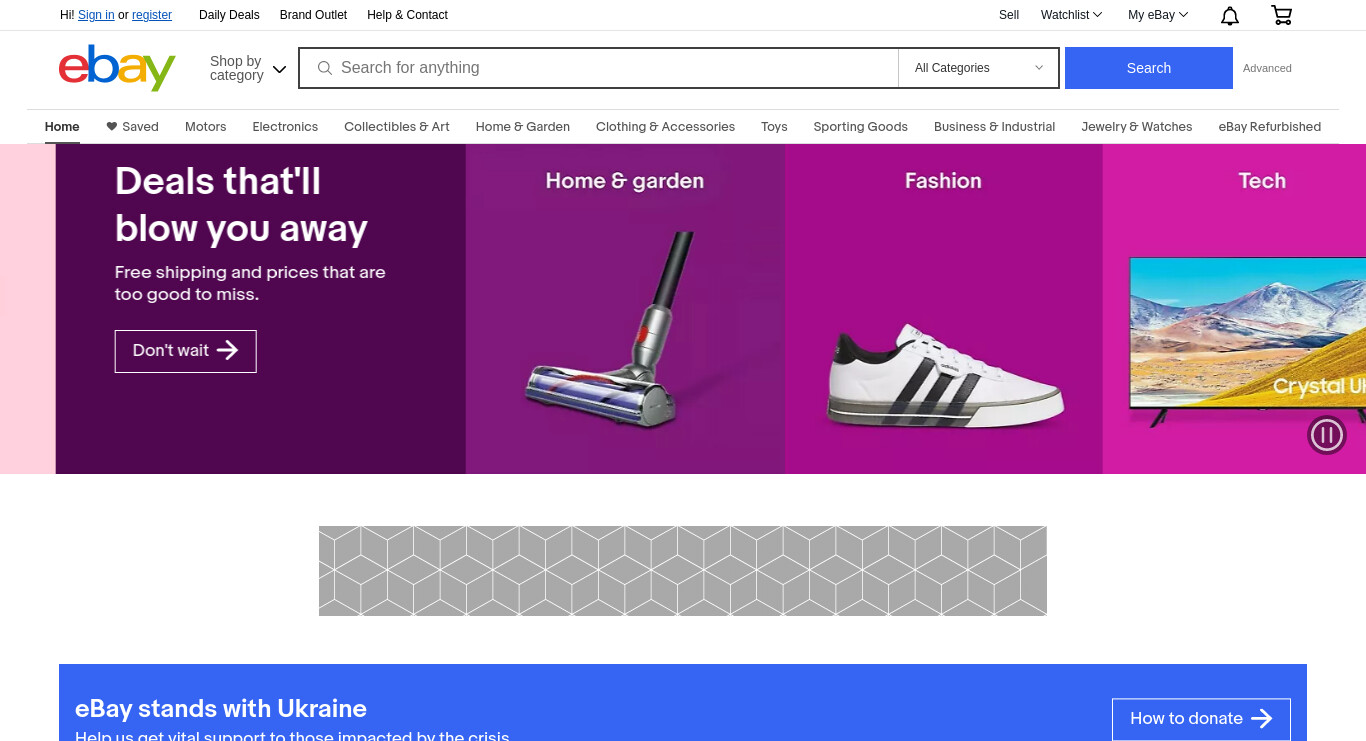Open the Toys category tab

coord(774,127)
